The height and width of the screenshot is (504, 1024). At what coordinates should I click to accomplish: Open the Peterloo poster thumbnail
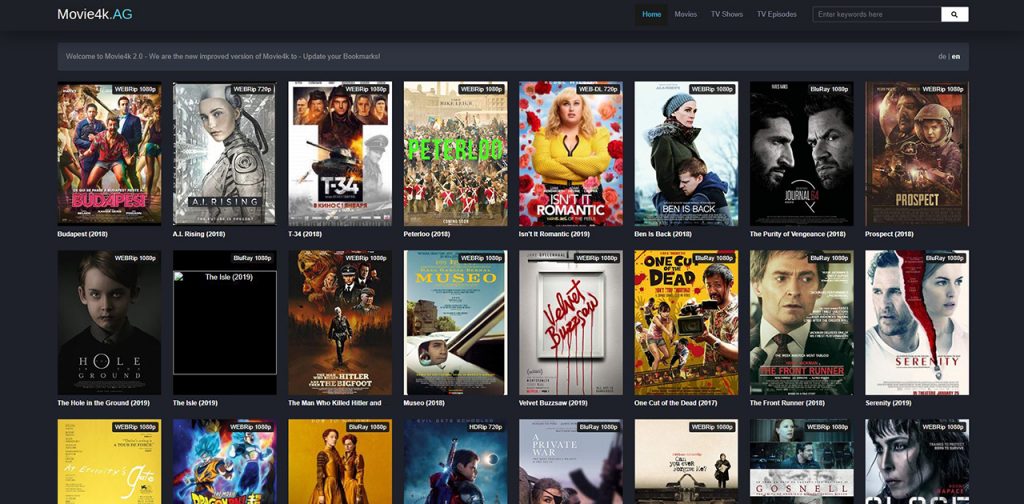tap(455, 153)
